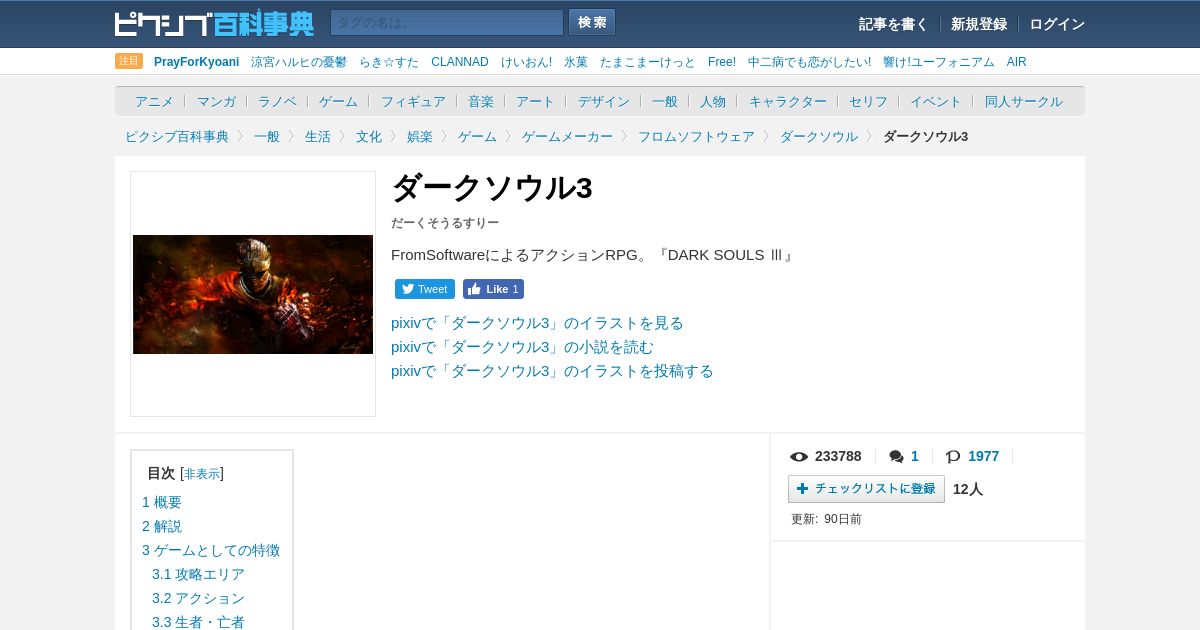Go to 一般 breadcrumb
Viewport: 1200px width, 630px height.
267,136
